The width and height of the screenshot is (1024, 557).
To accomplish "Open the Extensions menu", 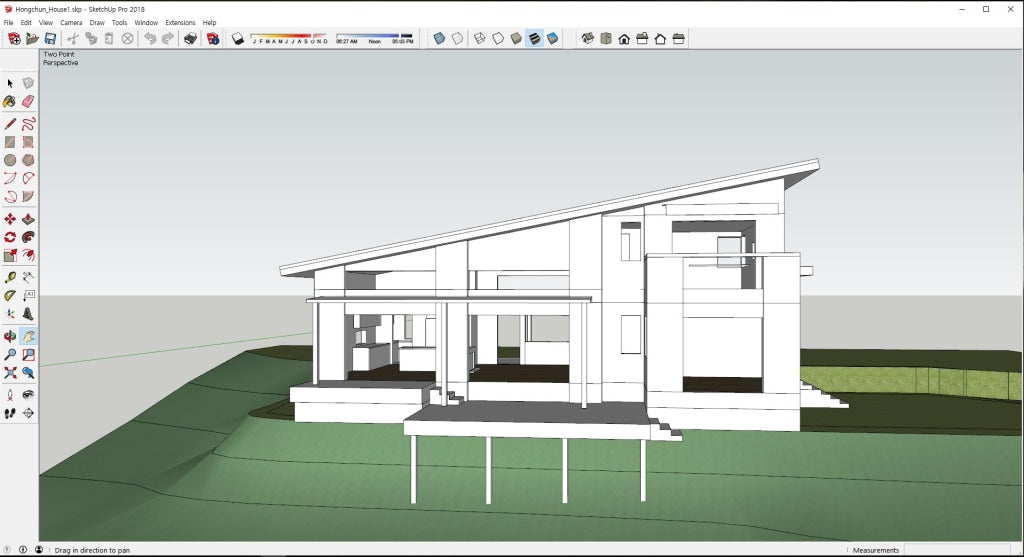I will coord(180,22).
